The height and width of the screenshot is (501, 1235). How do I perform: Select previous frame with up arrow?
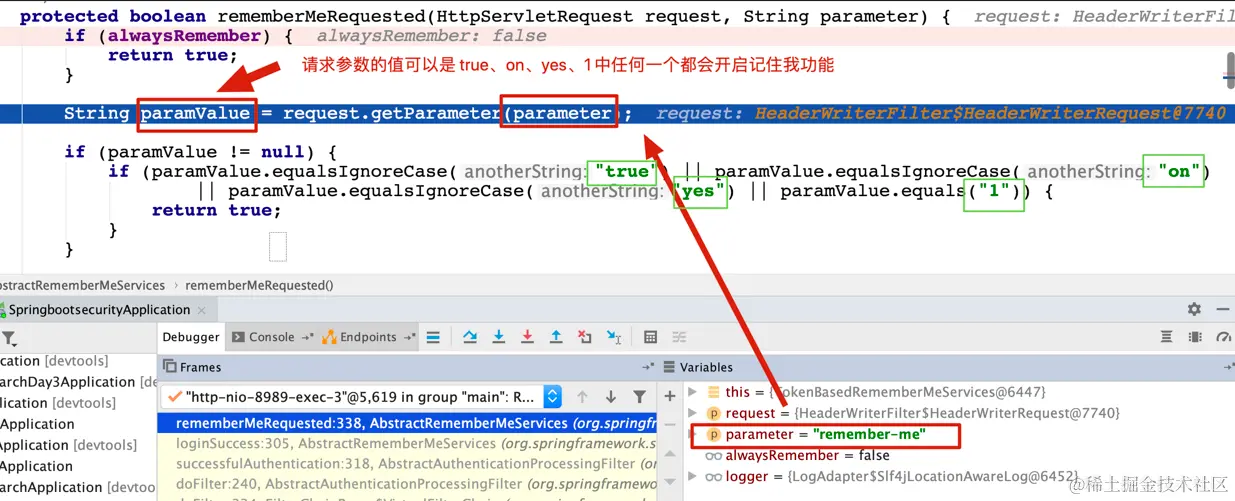[x=582, y=397]
